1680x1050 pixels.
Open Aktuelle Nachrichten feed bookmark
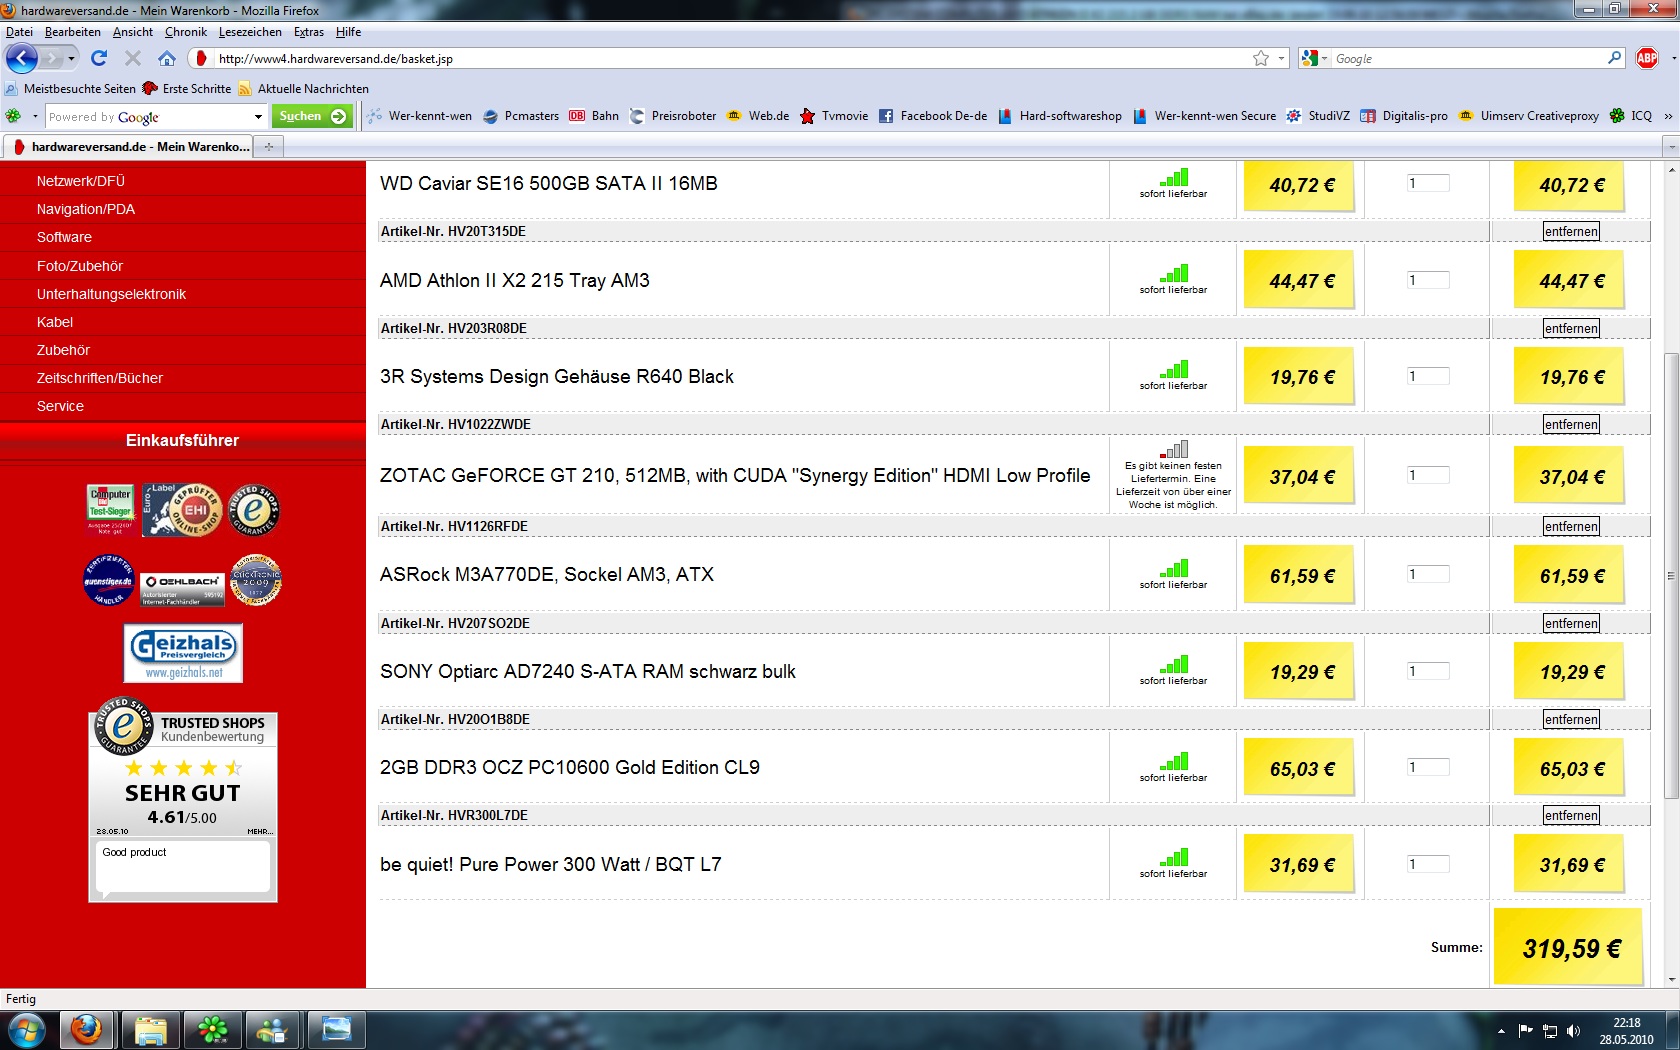(303, 89)
